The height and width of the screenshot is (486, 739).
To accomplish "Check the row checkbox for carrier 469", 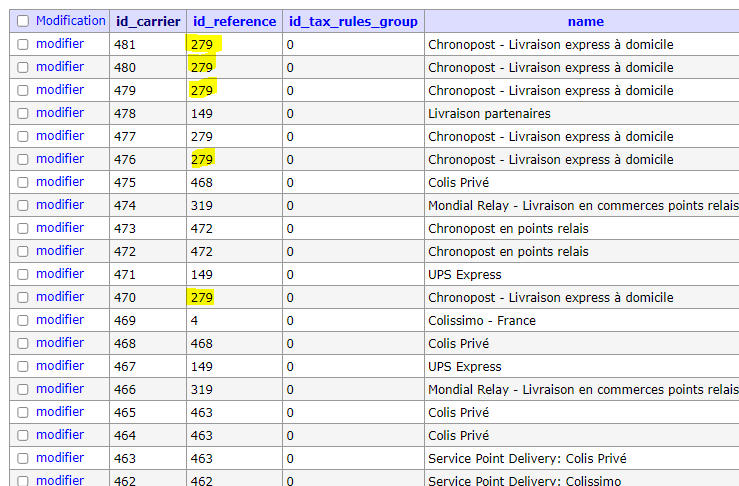I will pos(23,321).
